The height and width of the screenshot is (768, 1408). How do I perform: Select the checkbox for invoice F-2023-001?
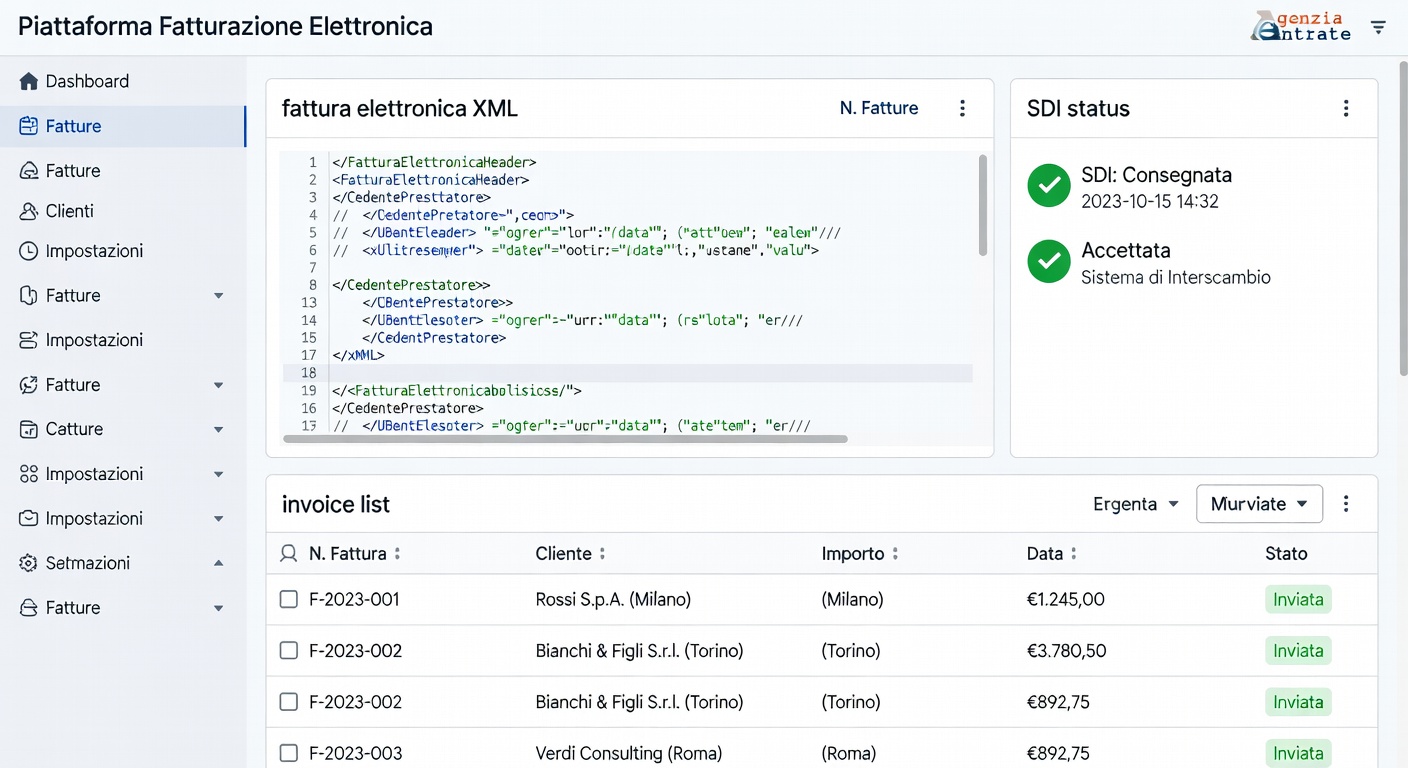click(289, 599)
